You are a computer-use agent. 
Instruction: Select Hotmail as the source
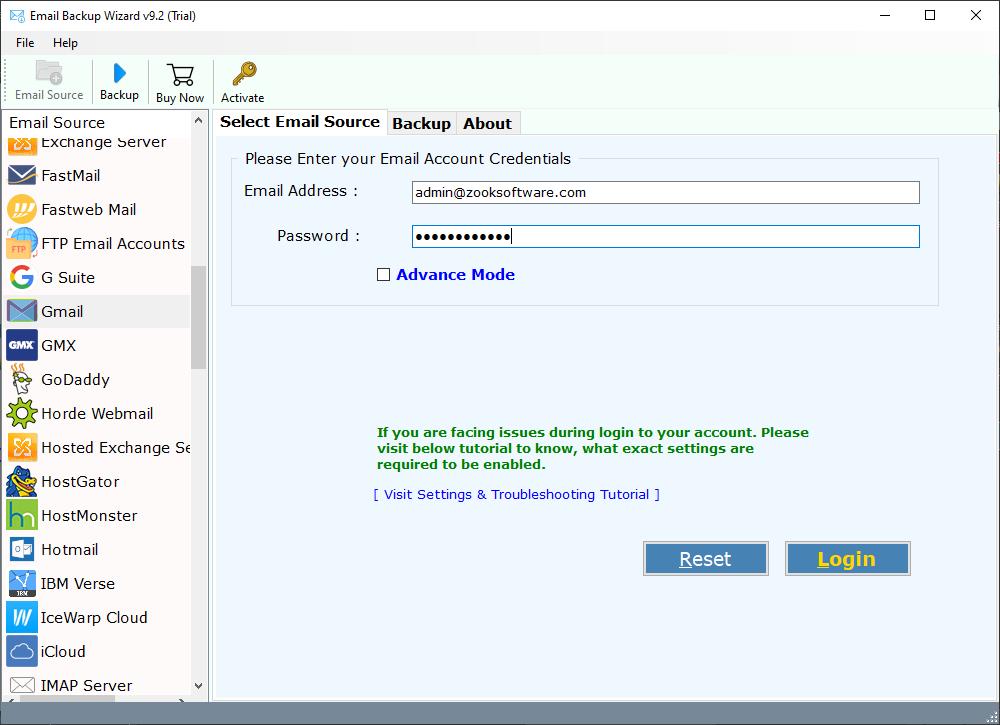[x=68, y=549]
